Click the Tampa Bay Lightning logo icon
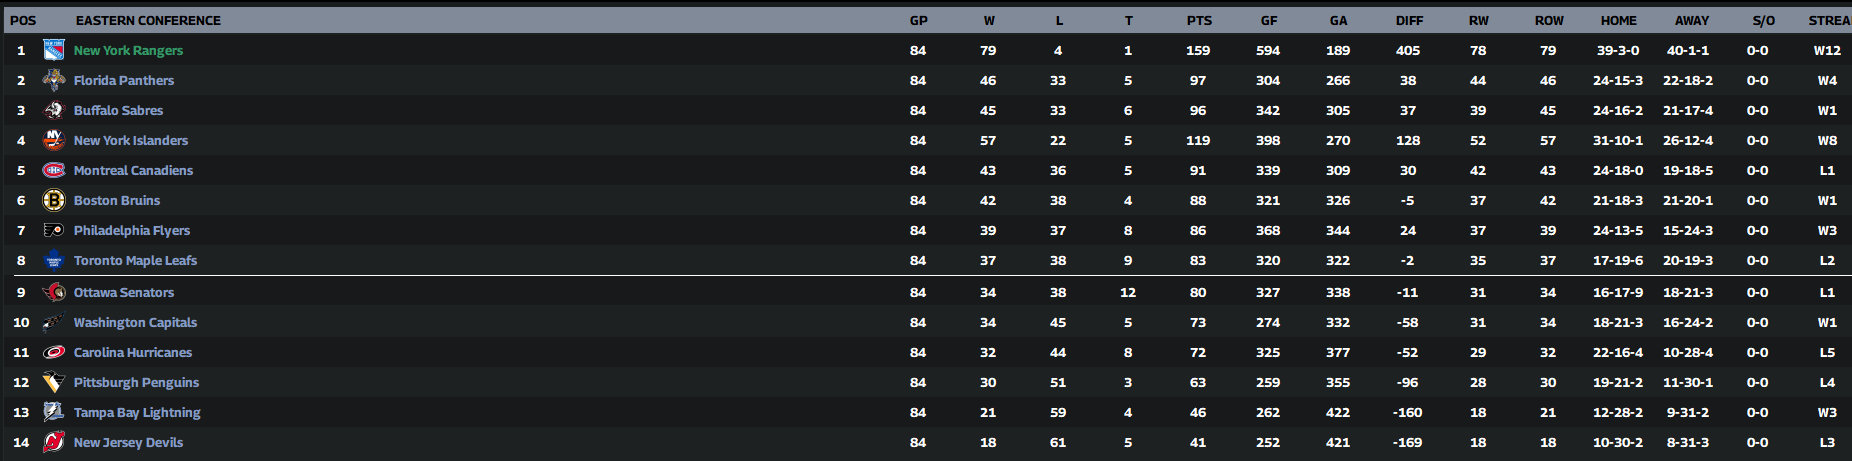This screenshot has height=461, width=1852. click(x=54, y=412)
